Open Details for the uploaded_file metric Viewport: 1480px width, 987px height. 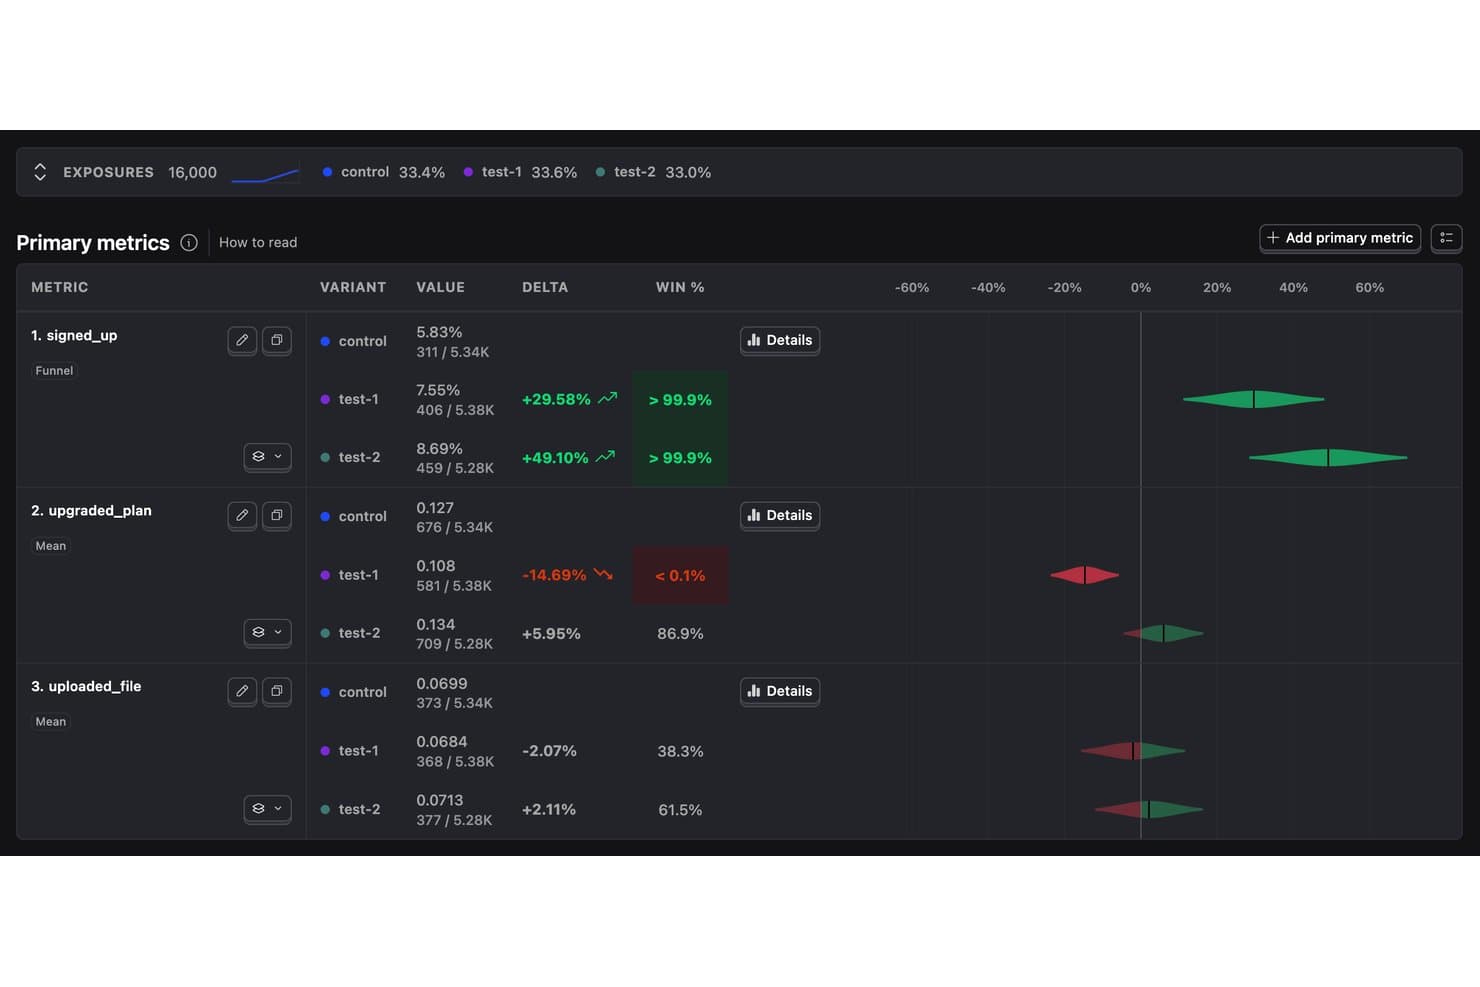click(780, 691)
